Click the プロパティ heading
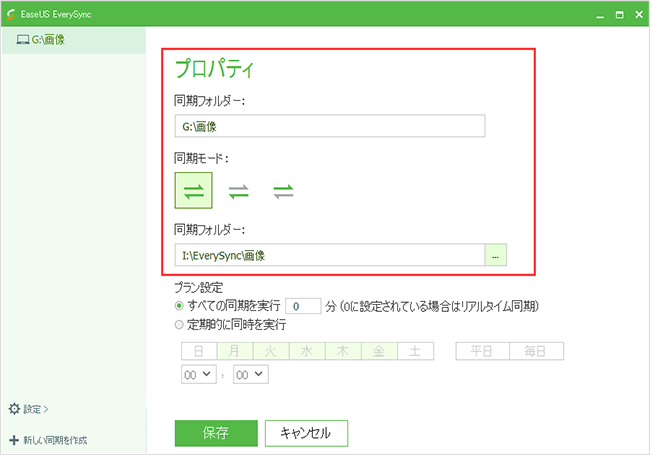 click(214, 68)
